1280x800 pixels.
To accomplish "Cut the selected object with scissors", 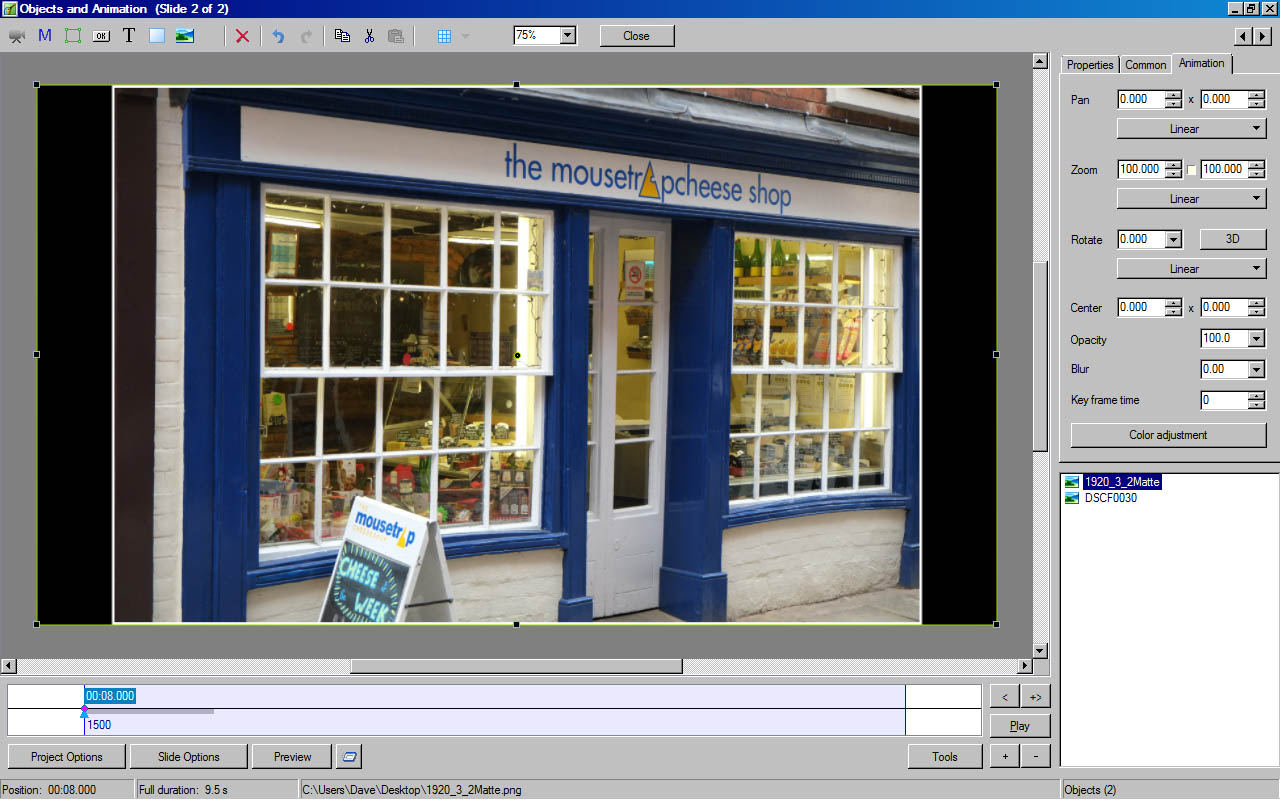I will 369,36.
